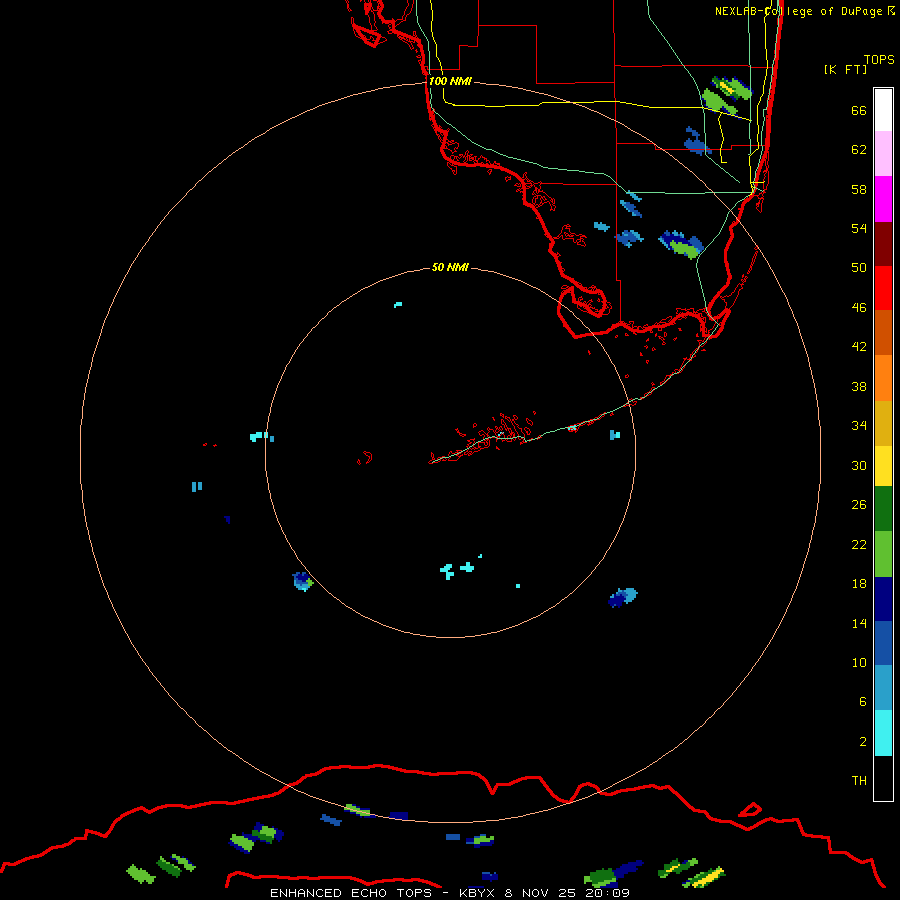Image resolution: width=900 pixels, height=900 pixels.
Task: Click the "38" legend value
Action: click(859, 386)
